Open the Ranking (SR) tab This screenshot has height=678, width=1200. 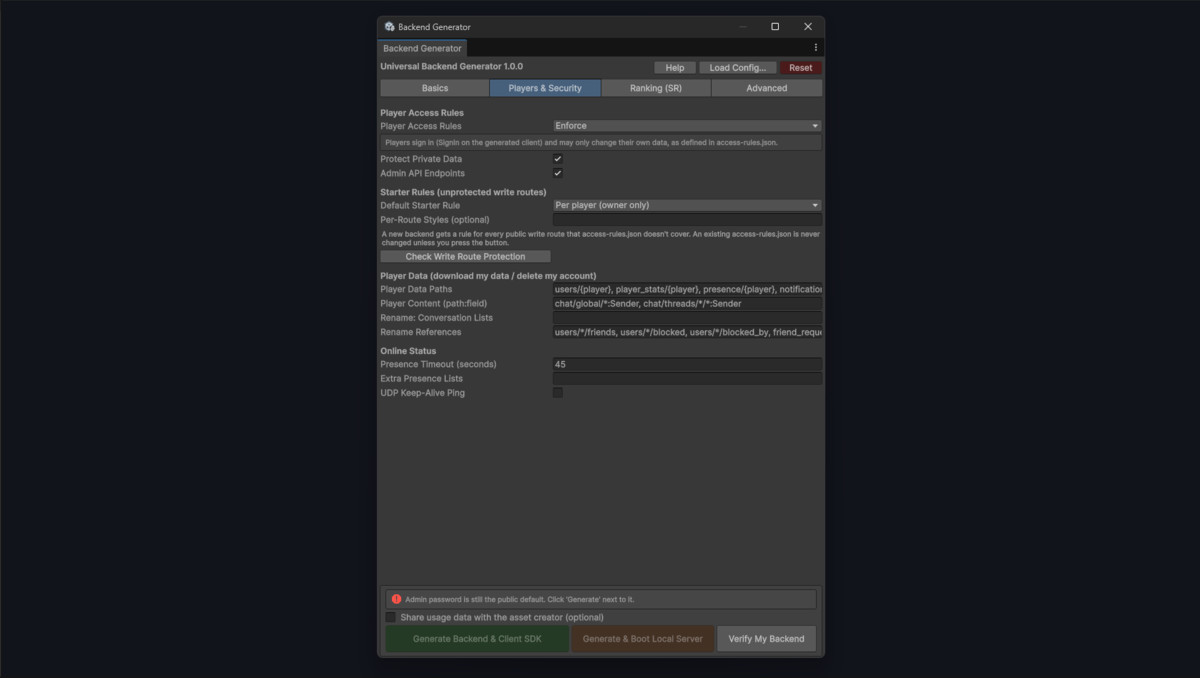pyautogui.click(x=656, y=88)
